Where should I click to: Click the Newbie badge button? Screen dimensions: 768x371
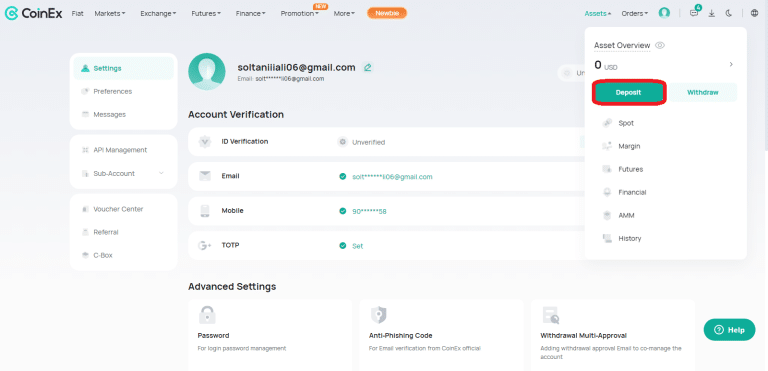[387, 13]
